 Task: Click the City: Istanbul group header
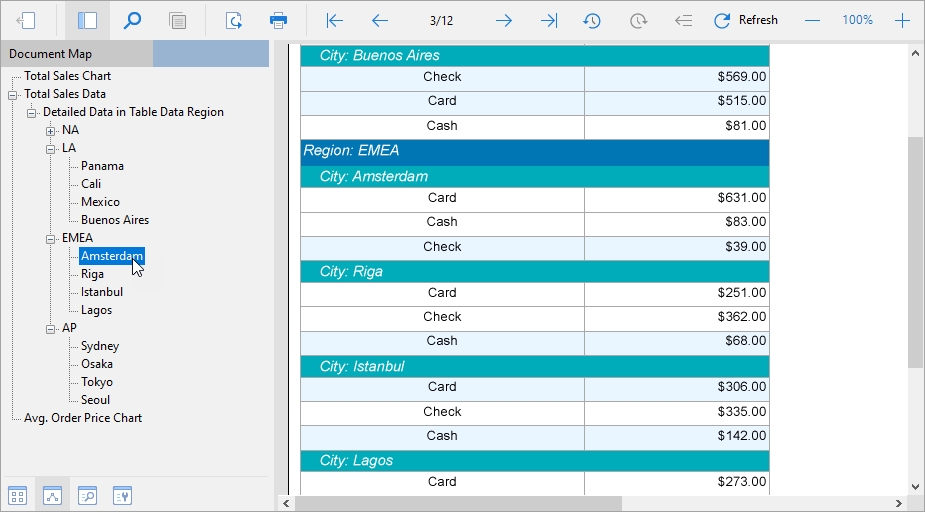[535, 366]
